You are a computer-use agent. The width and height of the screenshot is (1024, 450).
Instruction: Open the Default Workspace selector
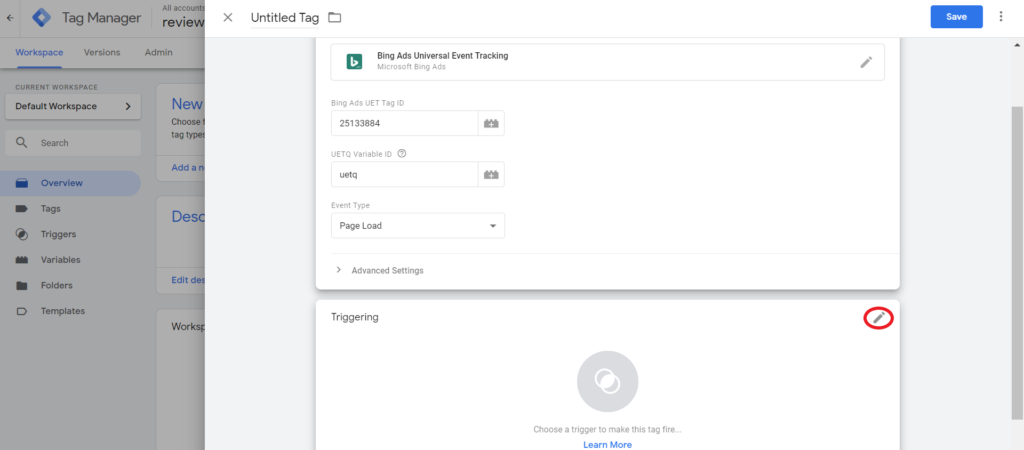(x=73, y=106)
